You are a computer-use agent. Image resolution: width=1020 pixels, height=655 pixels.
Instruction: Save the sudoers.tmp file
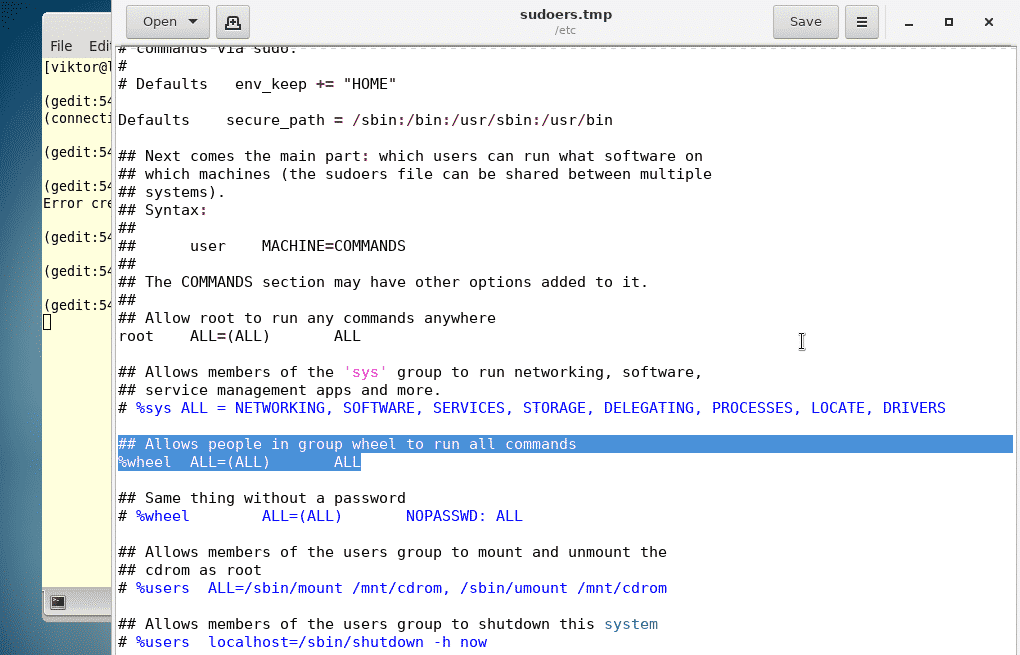pos(805,21)
